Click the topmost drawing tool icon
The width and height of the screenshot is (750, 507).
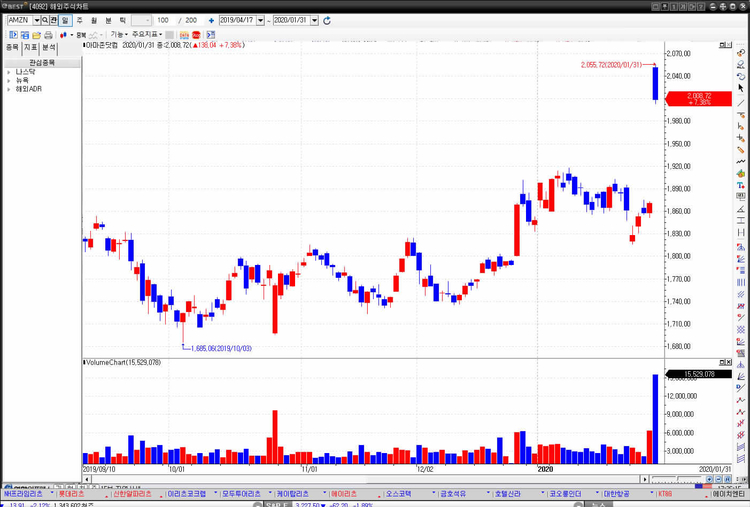click(741, 52)
